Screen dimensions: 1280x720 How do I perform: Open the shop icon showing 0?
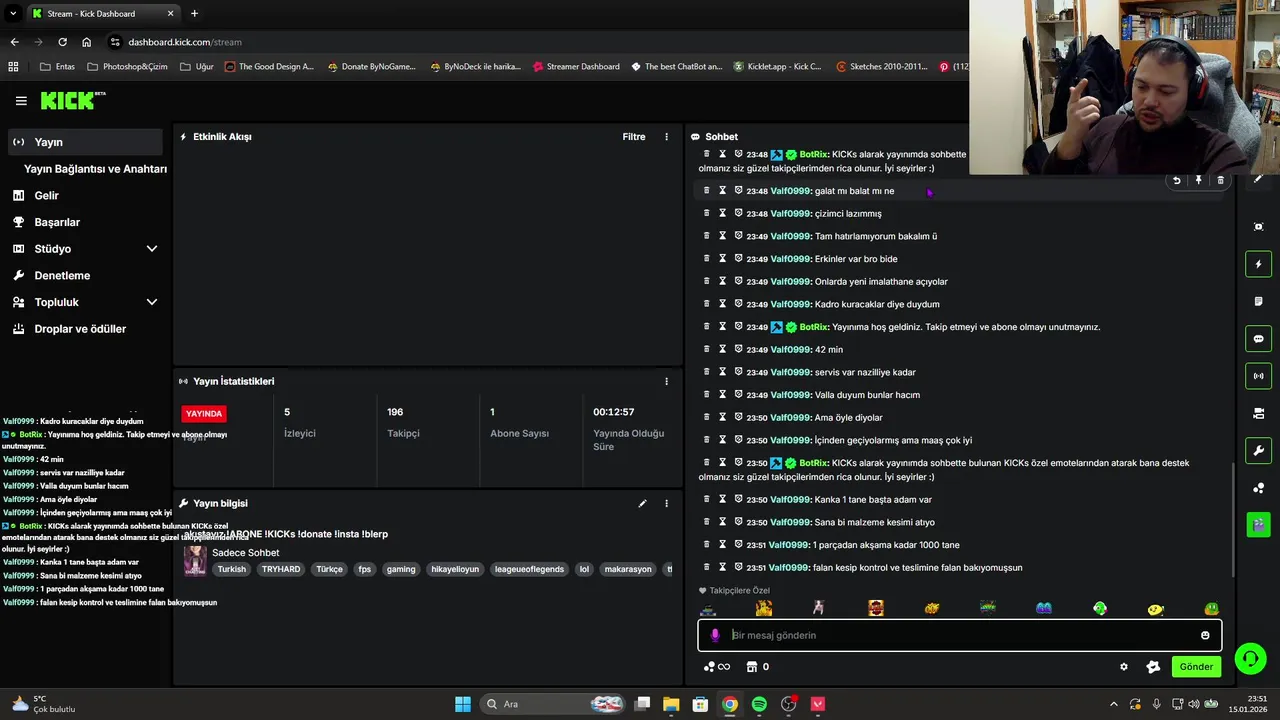(x=757, y=667)
